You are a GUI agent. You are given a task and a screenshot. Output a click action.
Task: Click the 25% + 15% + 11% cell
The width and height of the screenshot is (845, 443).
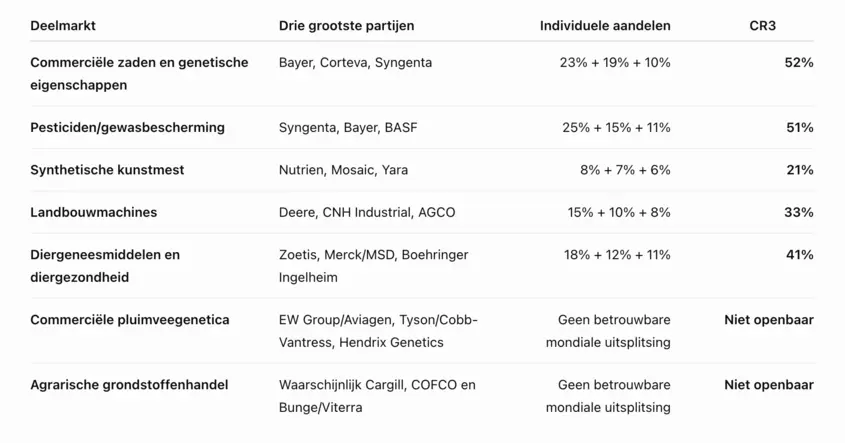617,128
